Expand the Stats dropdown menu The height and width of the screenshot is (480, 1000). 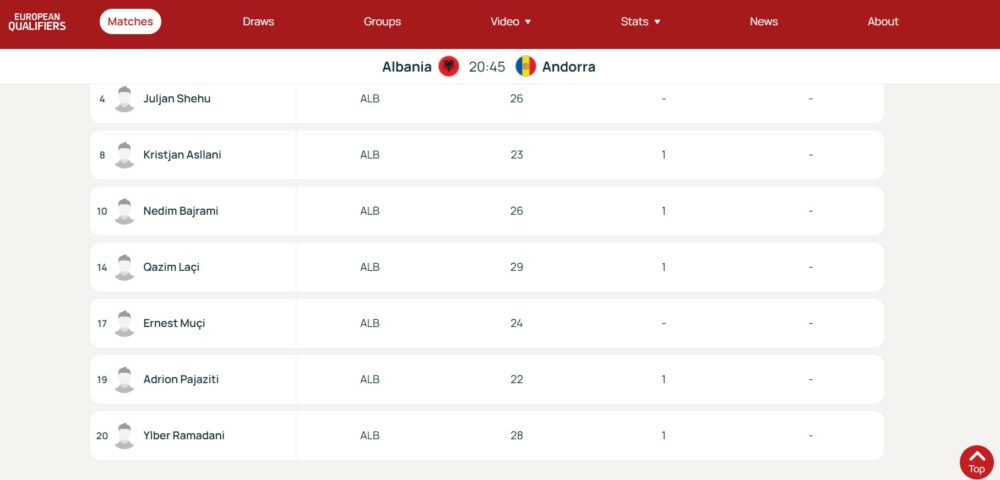point(640,21)
